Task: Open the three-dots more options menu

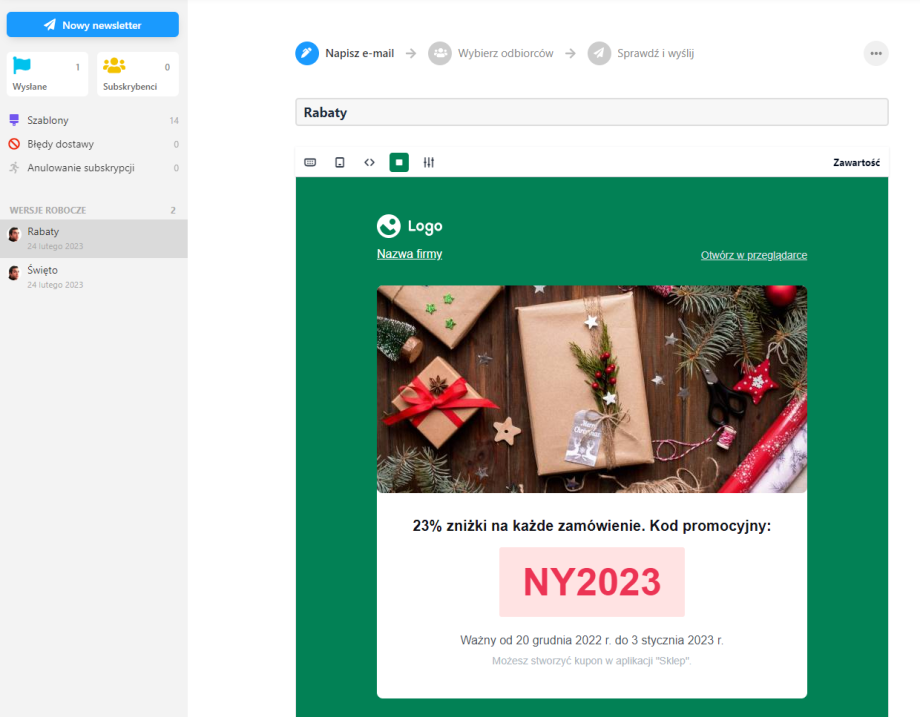Action: 876,53
